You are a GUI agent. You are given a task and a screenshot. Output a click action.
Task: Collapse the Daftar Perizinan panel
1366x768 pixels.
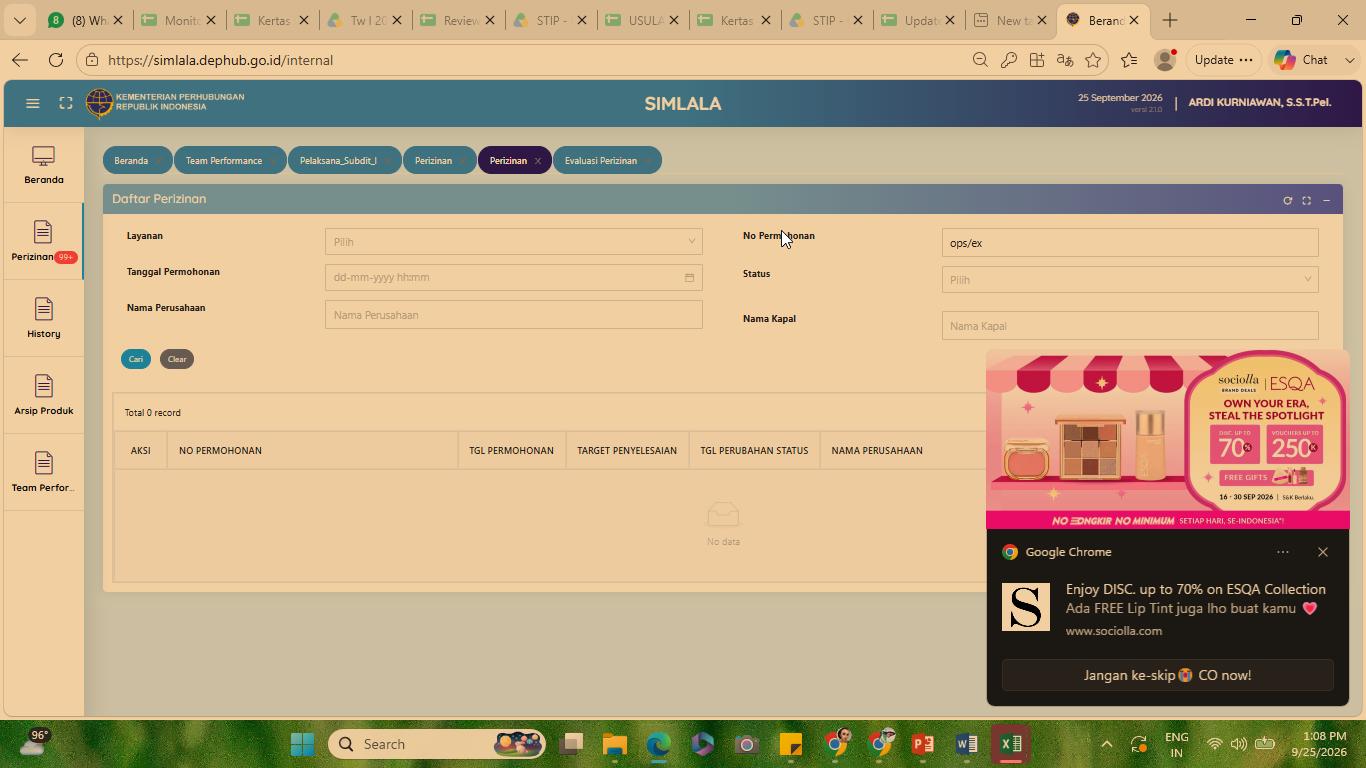click(x=1326, y=200)
